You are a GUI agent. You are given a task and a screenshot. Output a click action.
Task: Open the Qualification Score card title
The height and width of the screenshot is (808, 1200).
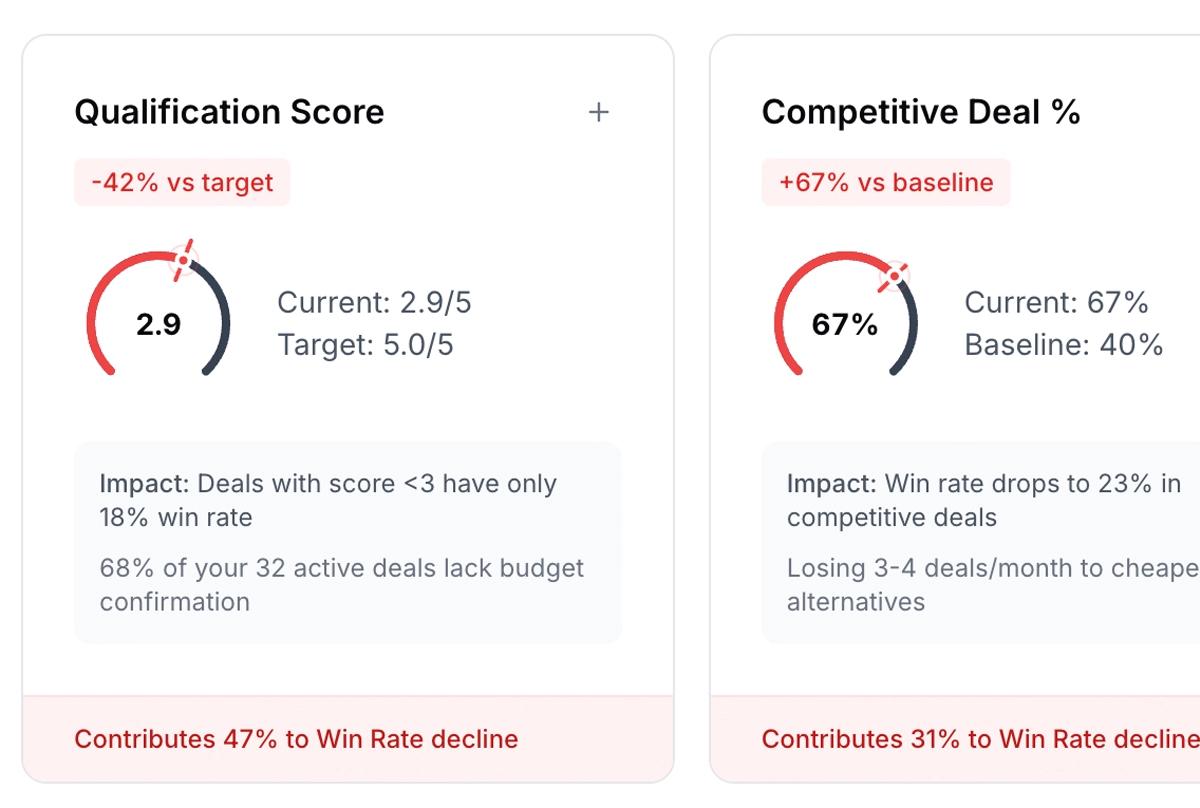(x=229, y=112)
